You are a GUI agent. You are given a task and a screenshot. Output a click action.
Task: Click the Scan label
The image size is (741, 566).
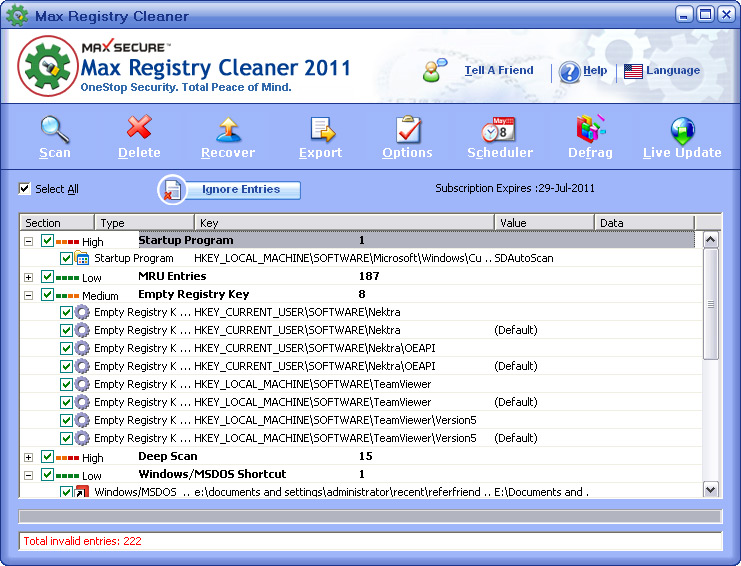tap(55, 153)
